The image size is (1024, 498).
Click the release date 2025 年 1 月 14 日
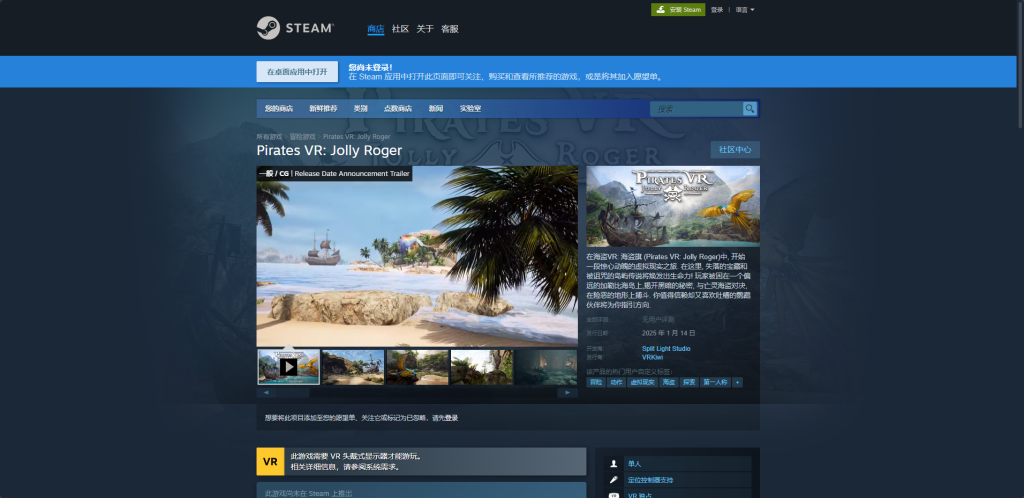669,333
